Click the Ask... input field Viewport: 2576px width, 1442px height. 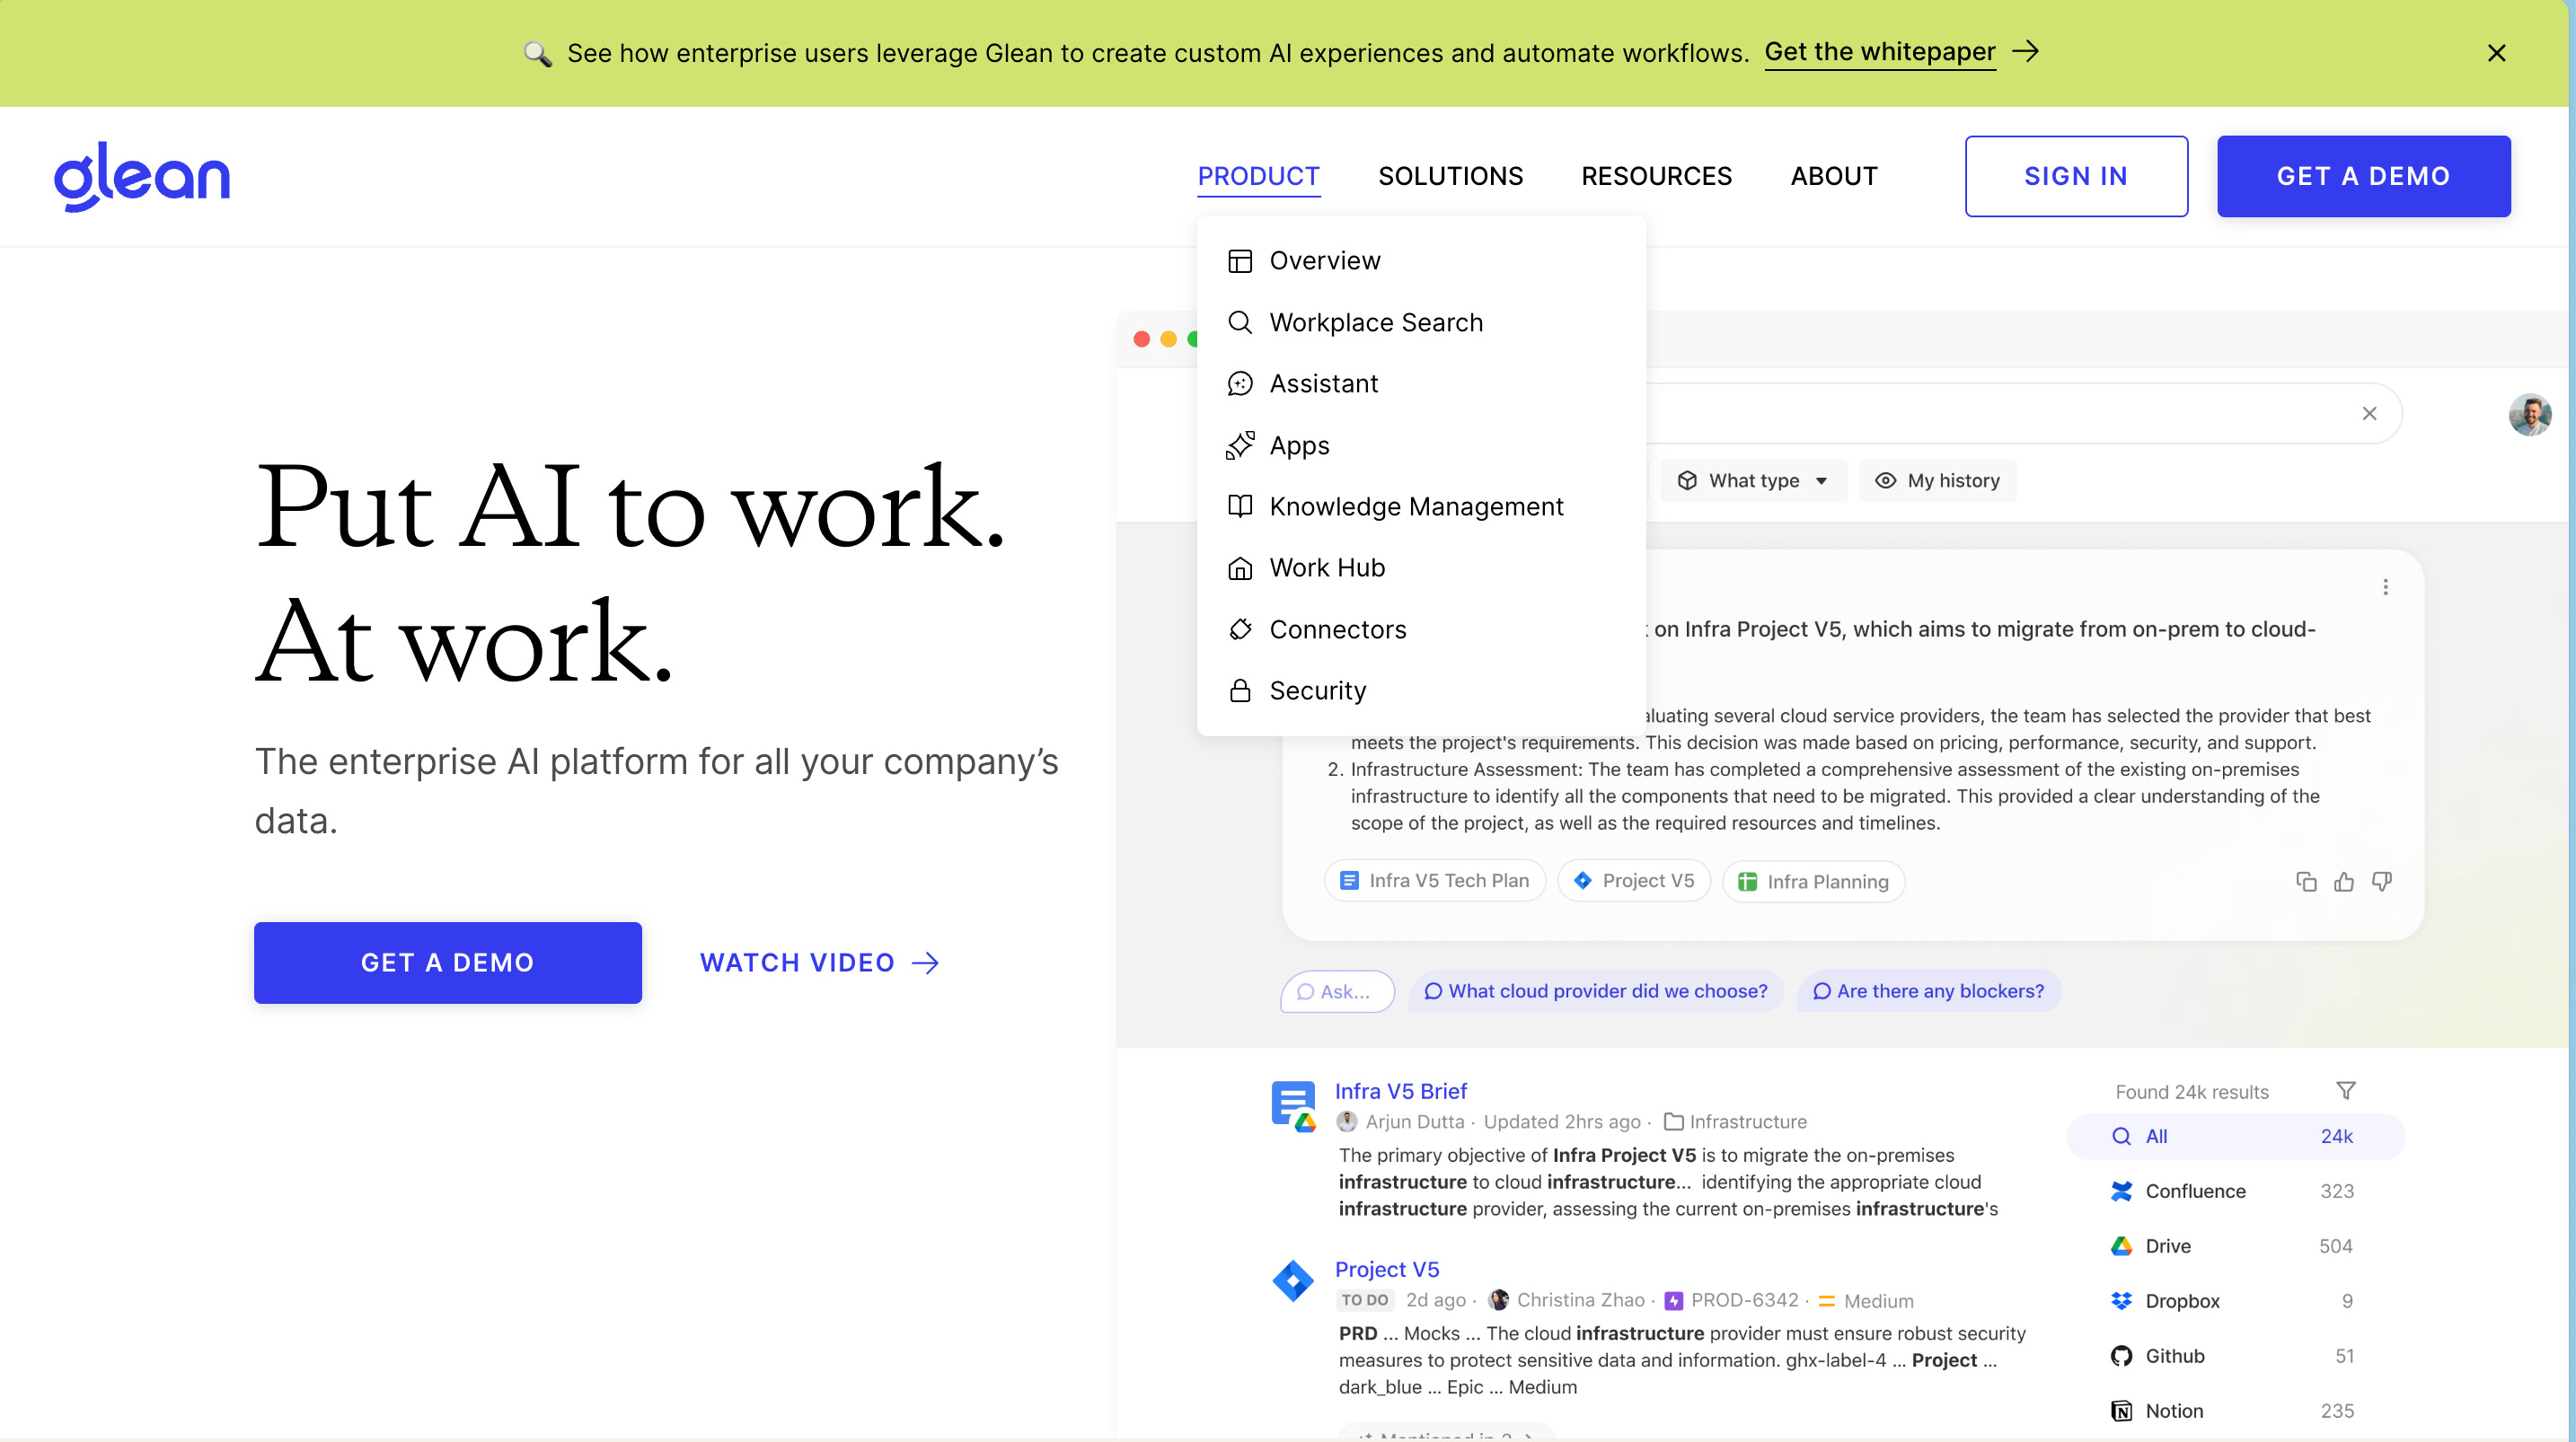pos(1337,992)
